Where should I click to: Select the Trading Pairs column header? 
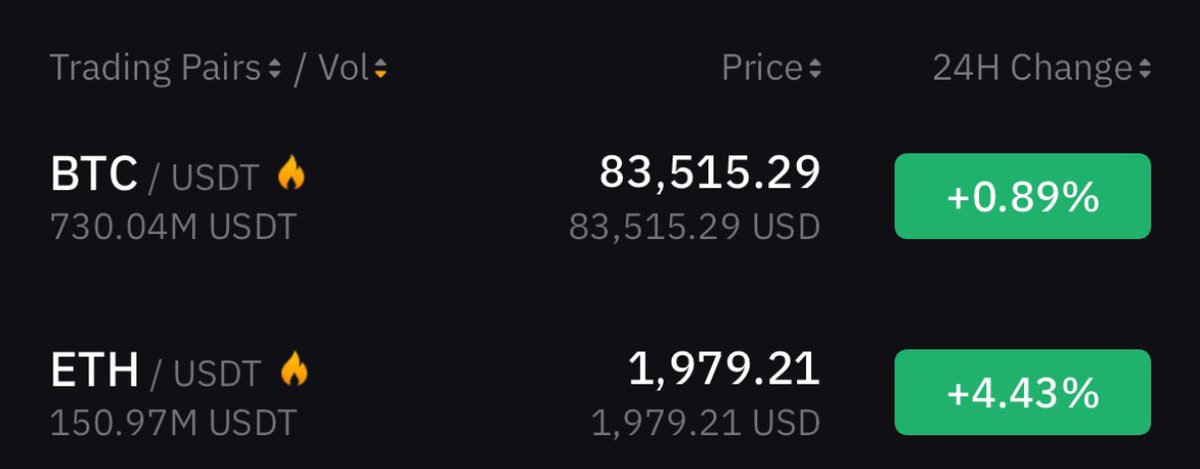pos(156,68)
